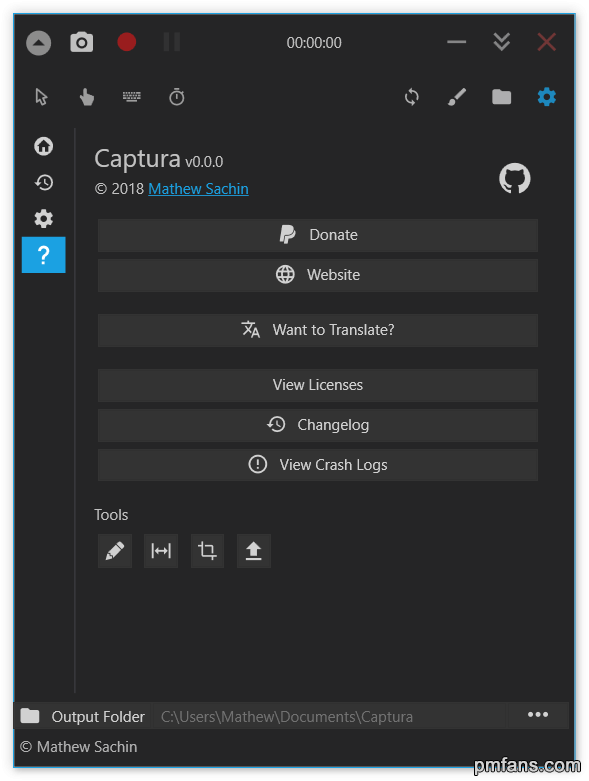
Task: Click the © Mathew Sachin footer text
Action: coord(79,747)
